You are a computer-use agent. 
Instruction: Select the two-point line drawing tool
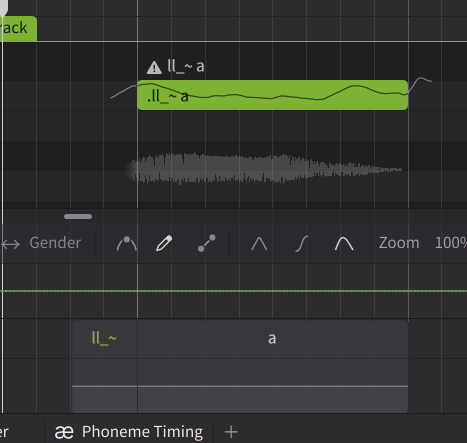coord(207,243)
